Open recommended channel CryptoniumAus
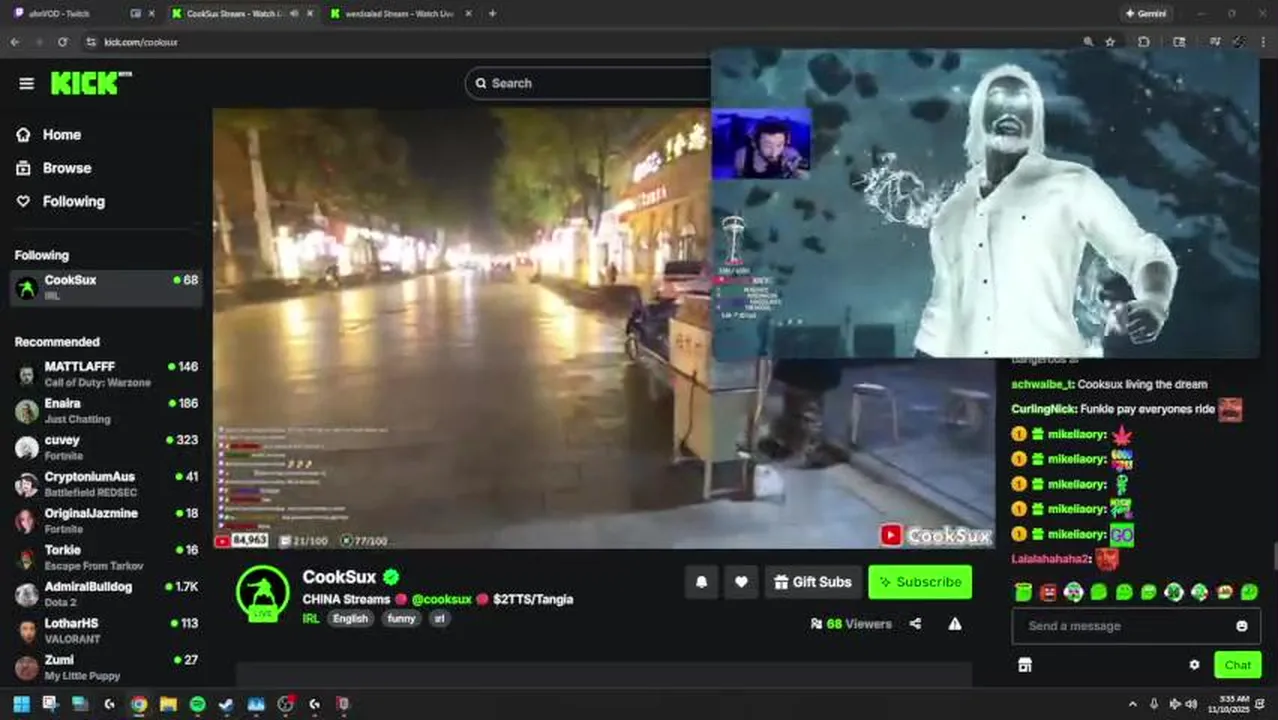The height and width of the screenshot is (720, 1278). tap(106, 484)
